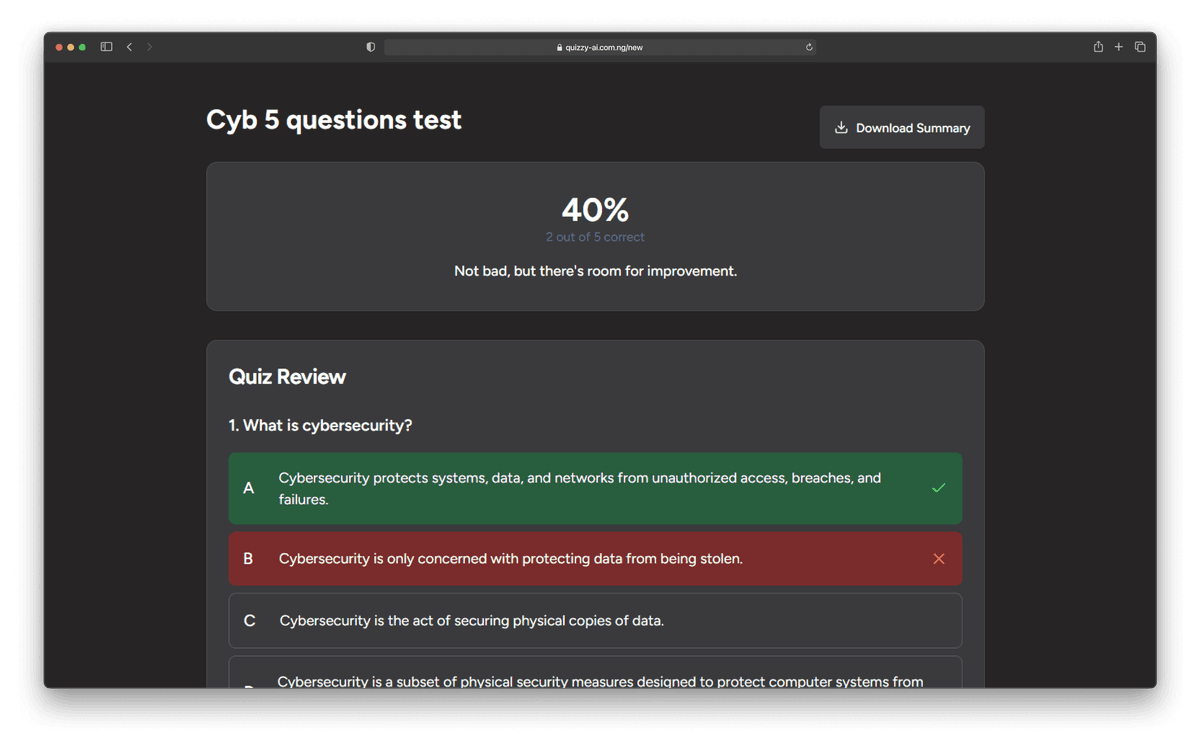The image size is (1200, 743).
Task: Click the back navigation chevron
Action: [128, 46]
